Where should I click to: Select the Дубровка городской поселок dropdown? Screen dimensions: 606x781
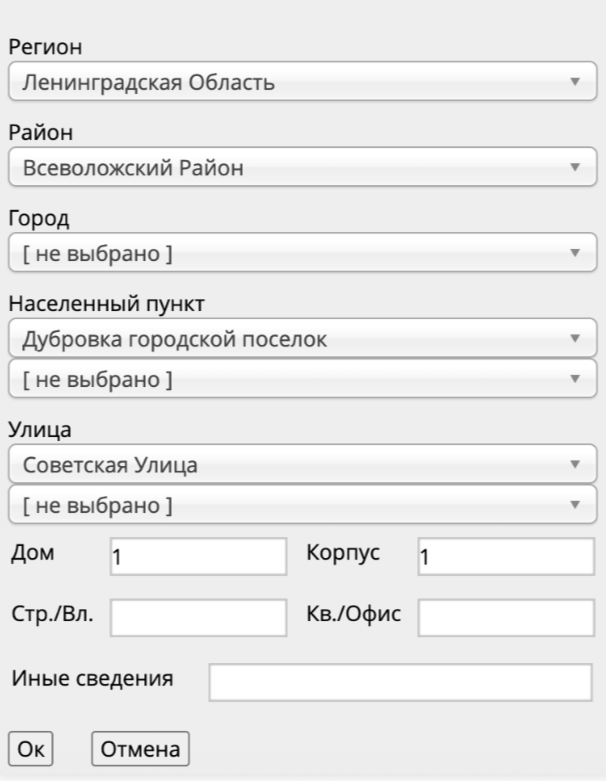tap(302, 338)
